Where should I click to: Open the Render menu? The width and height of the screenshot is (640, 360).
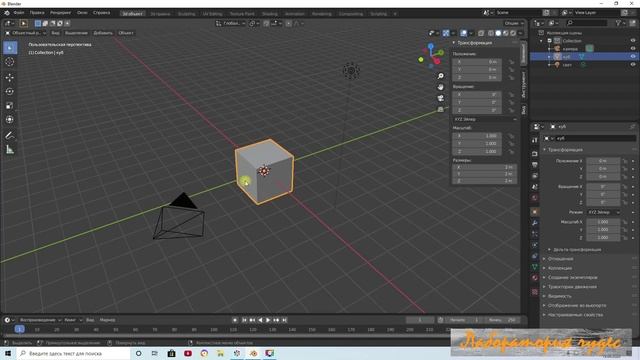60,13
